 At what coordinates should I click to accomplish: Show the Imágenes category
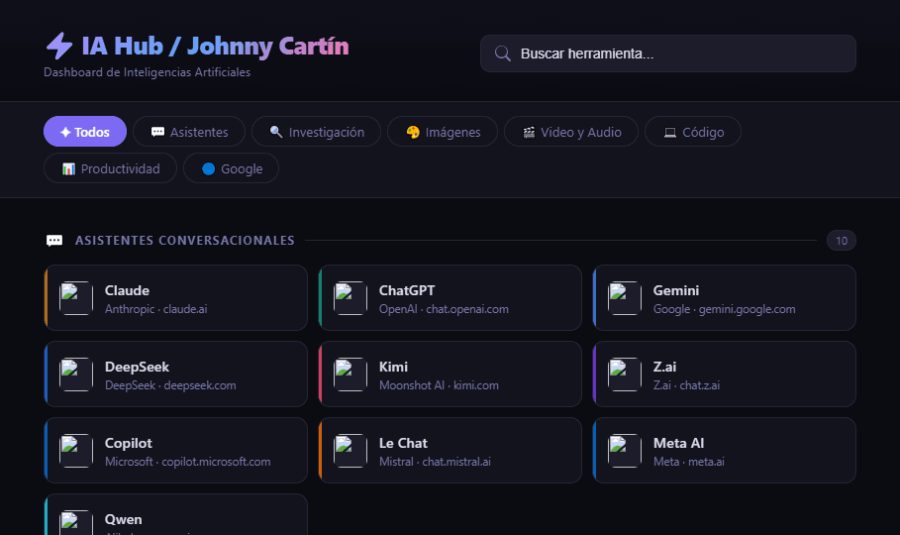pos(443,131)
